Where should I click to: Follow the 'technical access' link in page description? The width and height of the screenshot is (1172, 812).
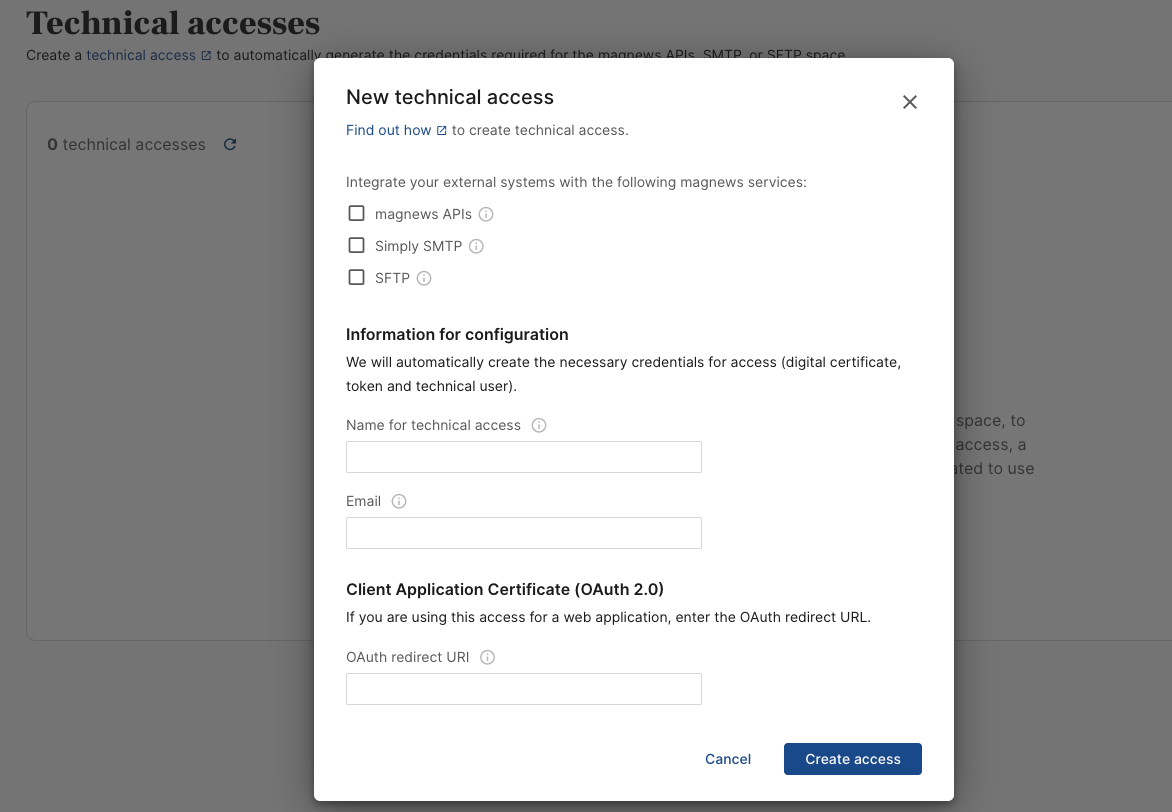pyautogui.click(x=141, y=55)
